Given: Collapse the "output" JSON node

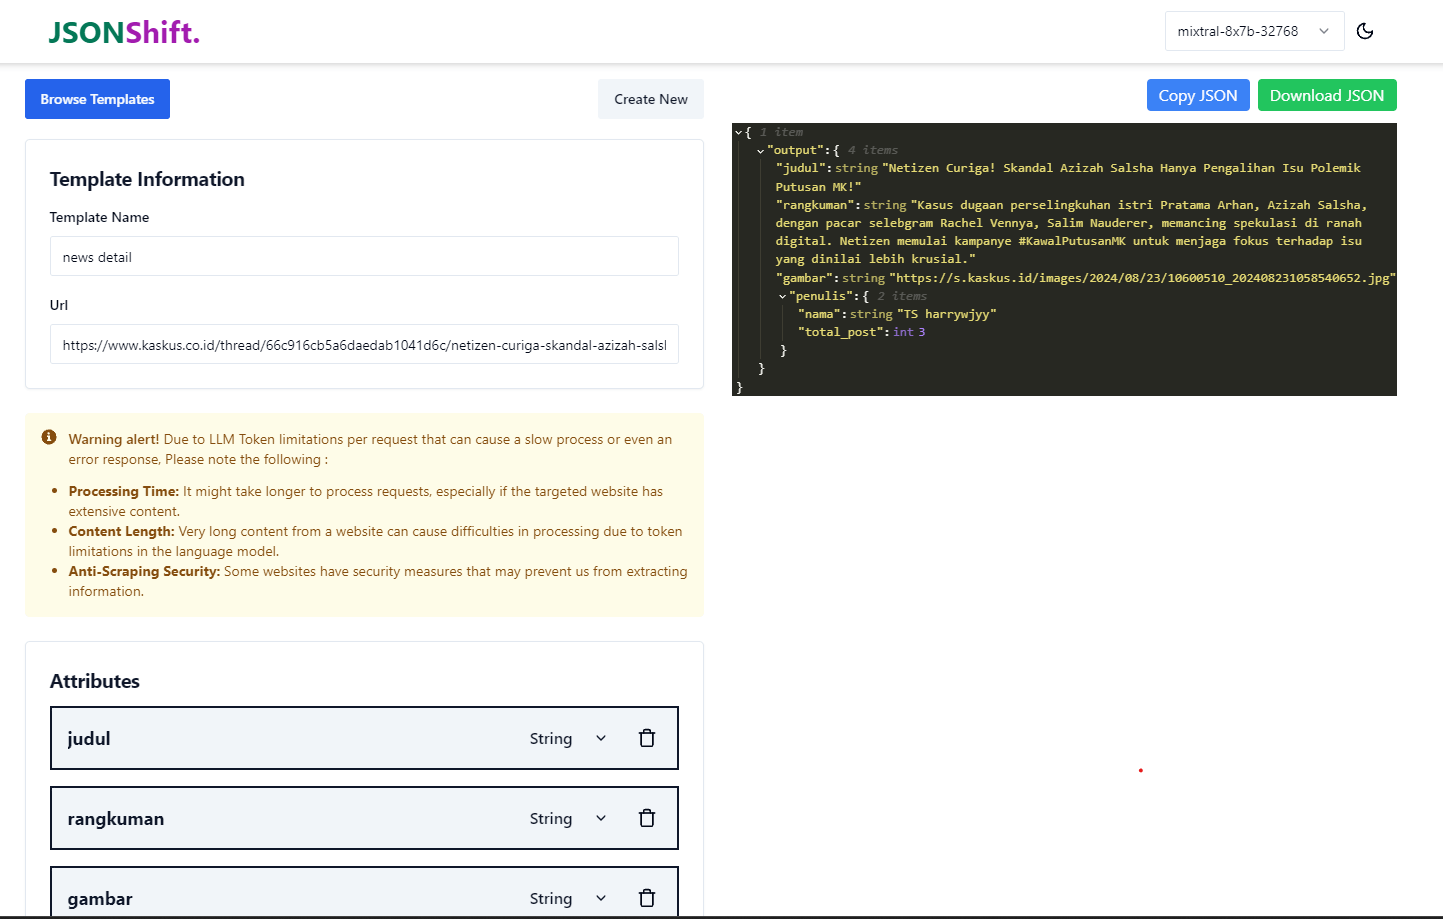Looking at the screenshot, I should [x=761, y=151].
